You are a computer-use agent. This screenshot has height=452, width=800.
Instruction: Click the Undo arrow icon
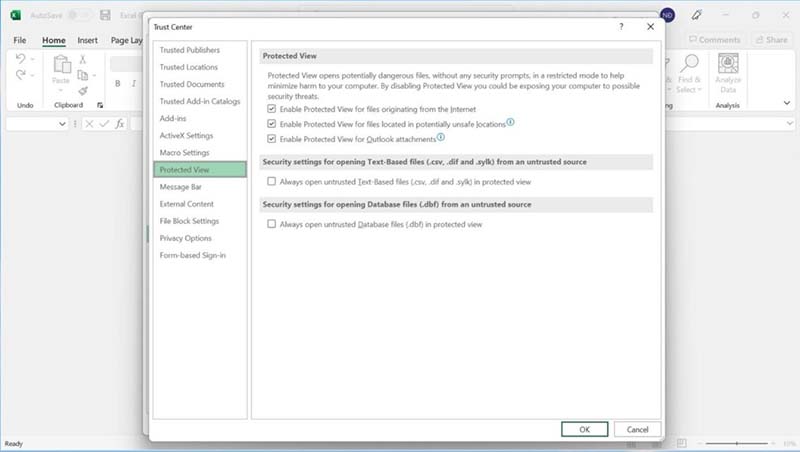click(20, 58)
